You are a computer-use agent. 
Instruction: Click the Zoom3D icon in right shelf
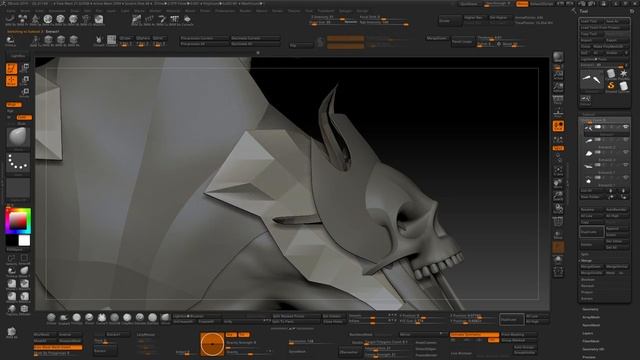[558, 196]
